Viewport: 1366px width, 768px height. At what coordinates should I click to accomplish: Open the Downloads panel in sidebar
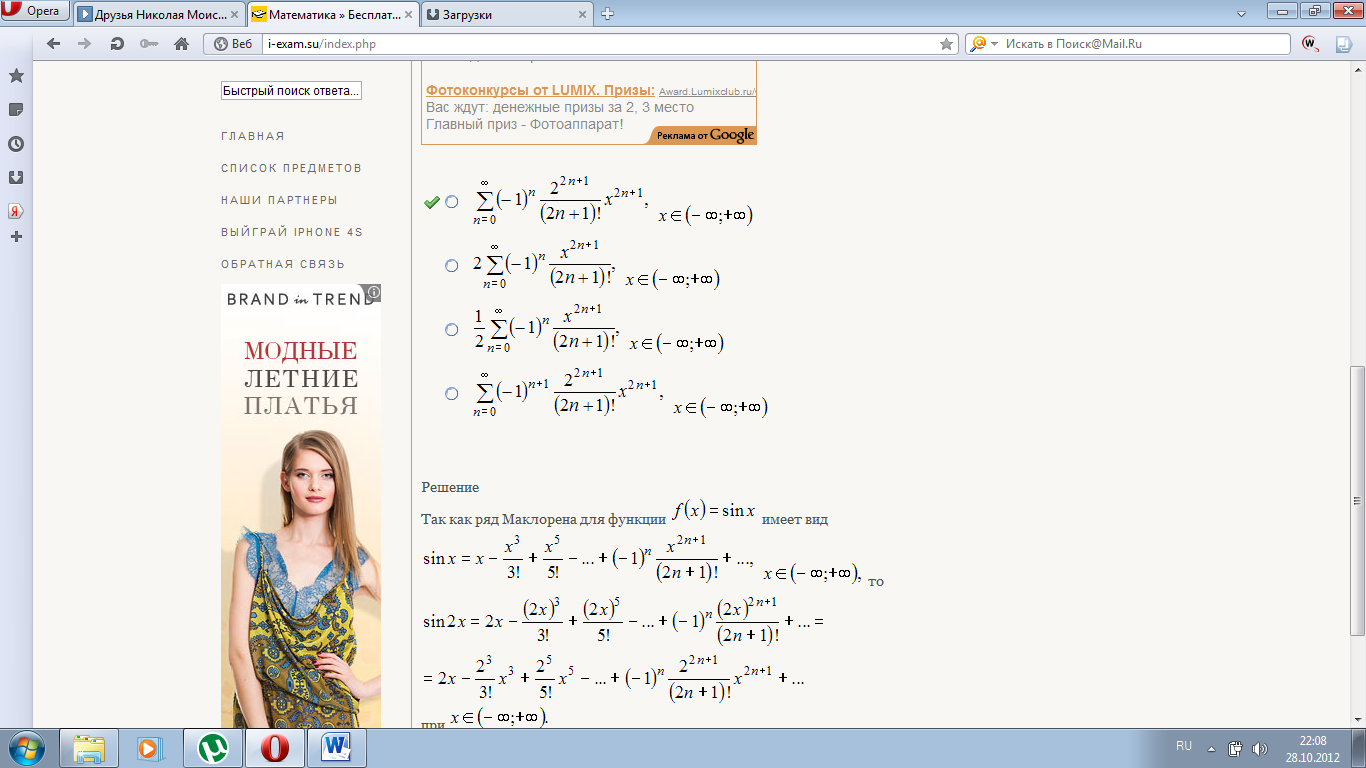16,178
